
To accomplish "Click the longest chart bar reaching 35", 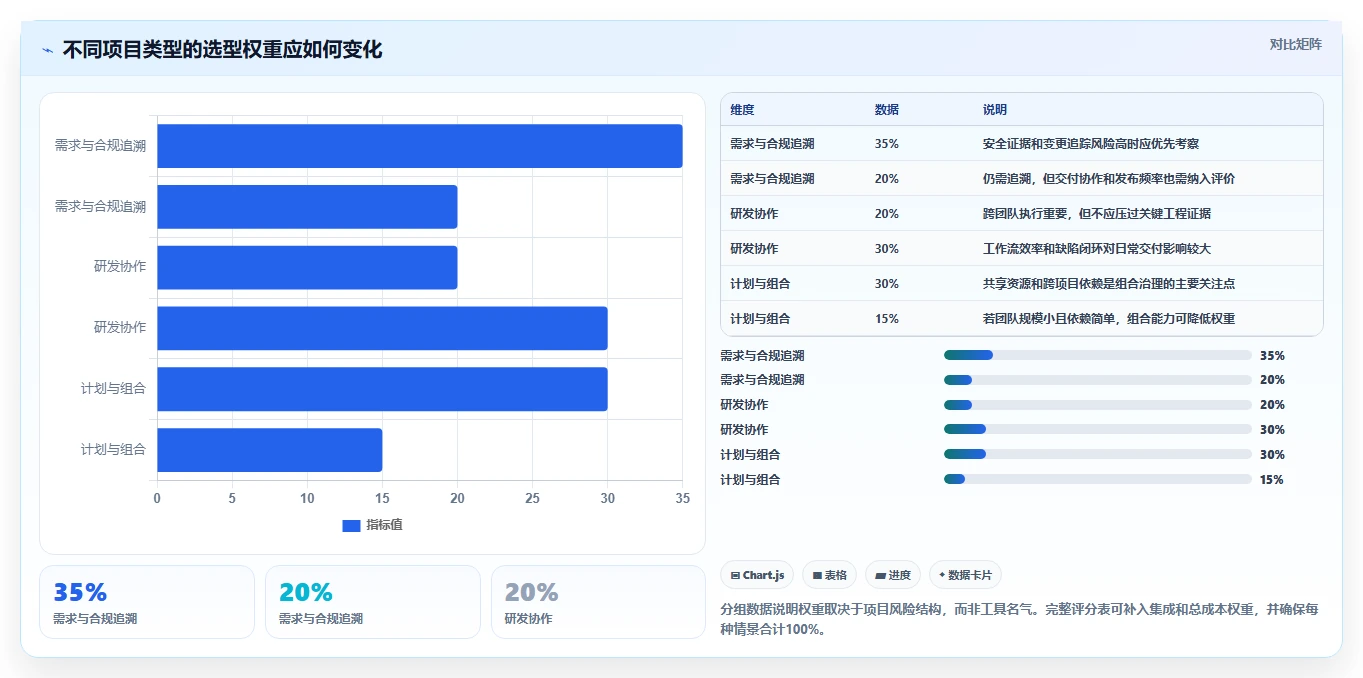I will 420,146.
